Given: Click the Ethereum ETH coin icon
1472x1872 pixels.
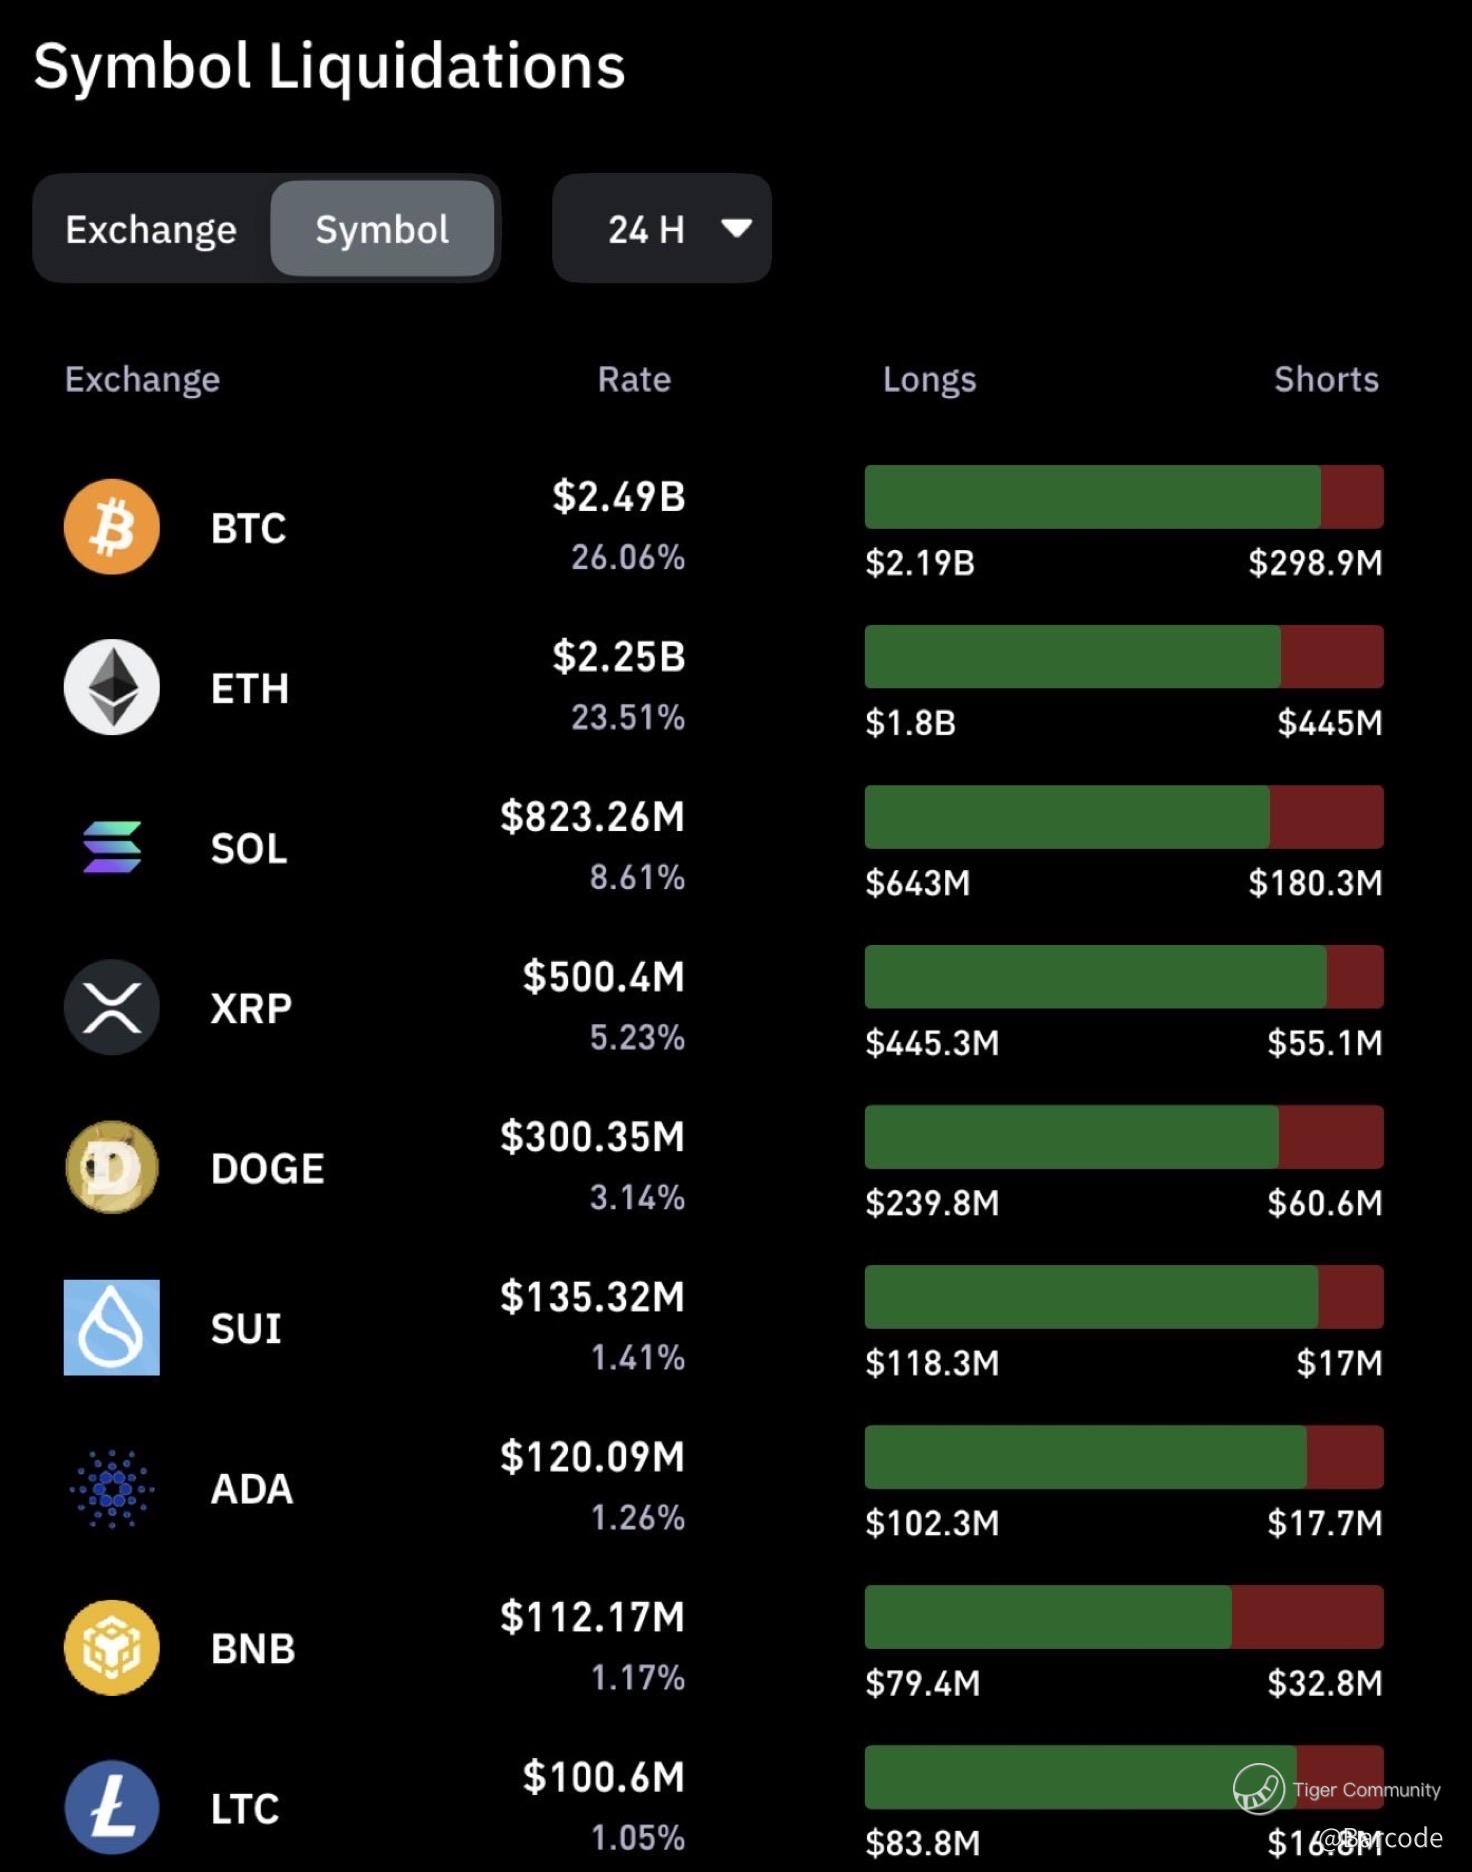Looking at the screenshot, I should [x=112, y=687].
